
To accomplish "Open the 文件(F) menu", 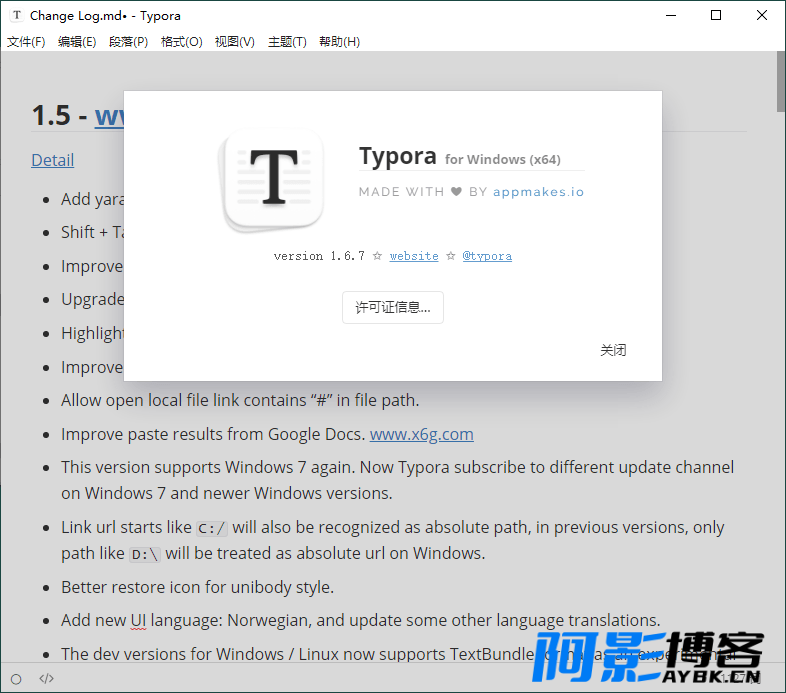I will (x=26, y=42).
